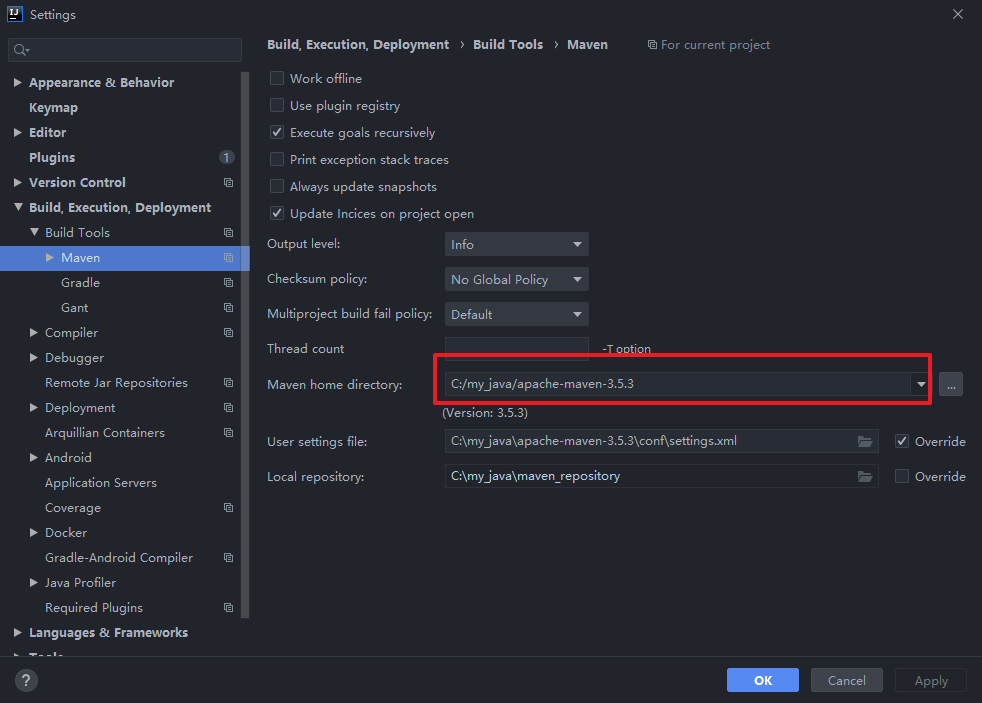Click the folder icon in User settings file
Screen dimensions: 982x703
[865, 441]
